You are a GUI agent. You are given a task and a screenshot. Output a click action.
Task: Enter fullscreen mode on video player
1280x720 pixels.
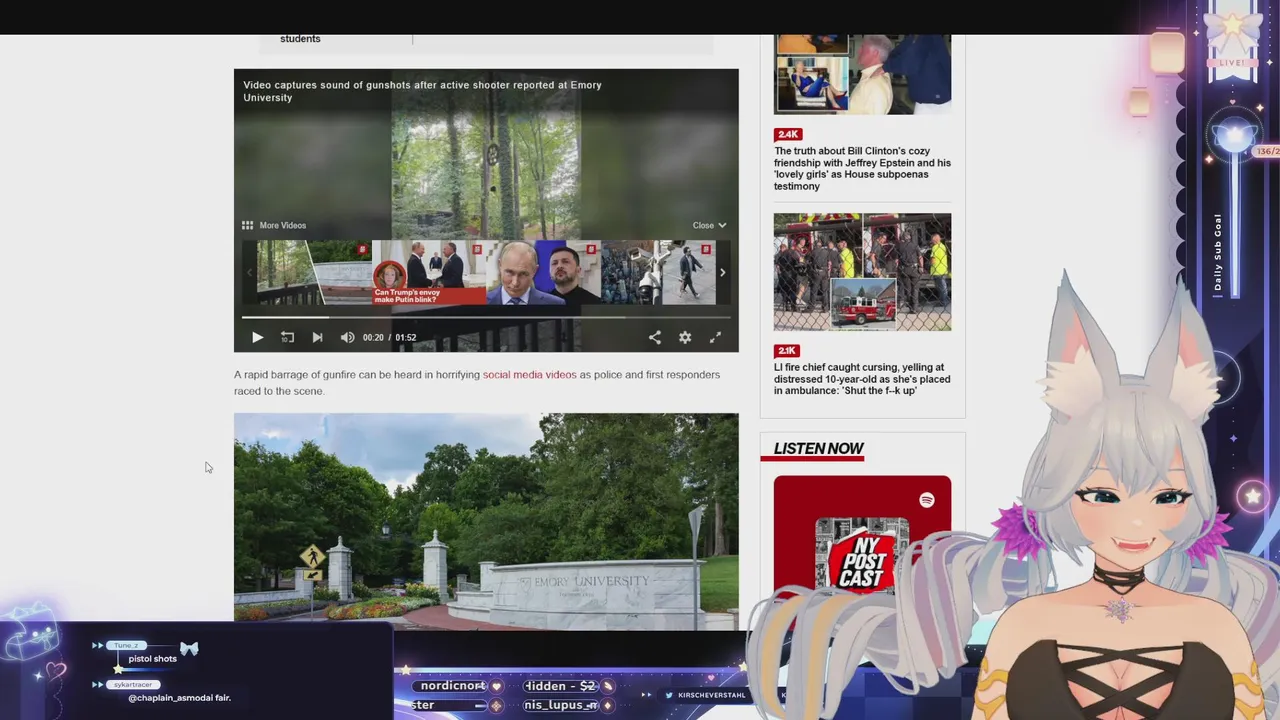(715, 338)
